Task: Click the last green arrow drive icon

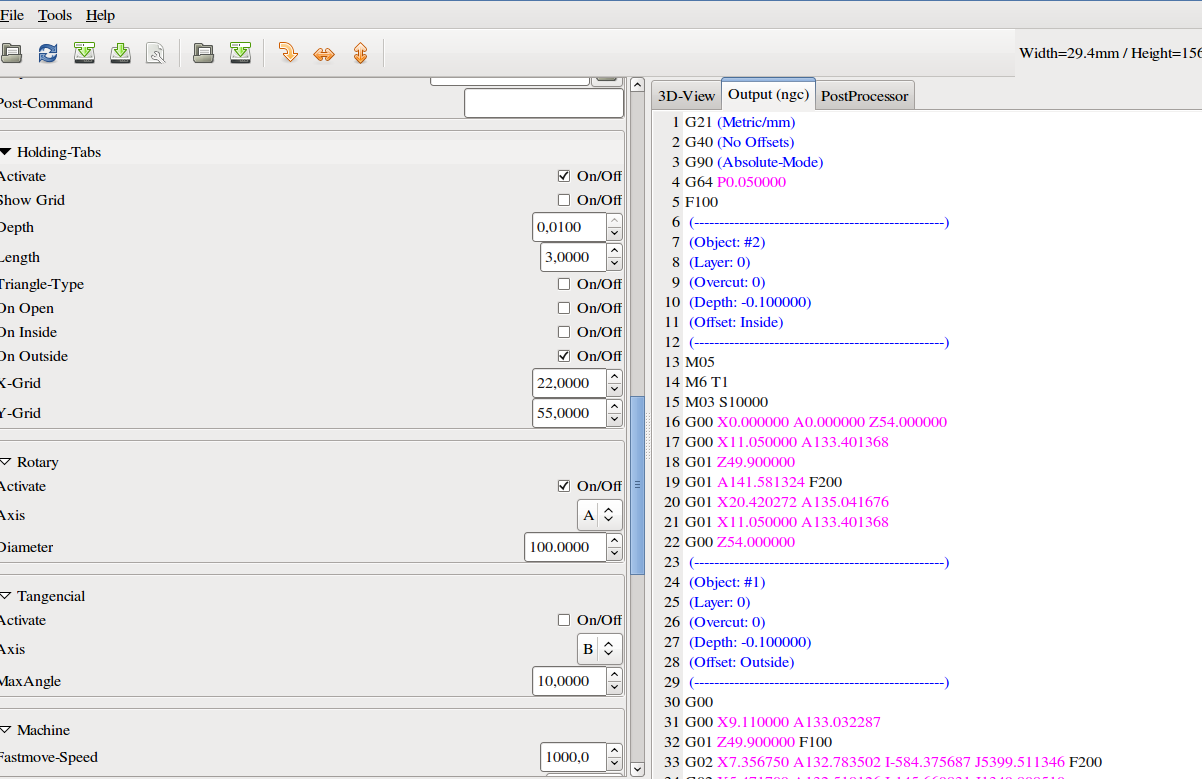Action: (240, 52)
